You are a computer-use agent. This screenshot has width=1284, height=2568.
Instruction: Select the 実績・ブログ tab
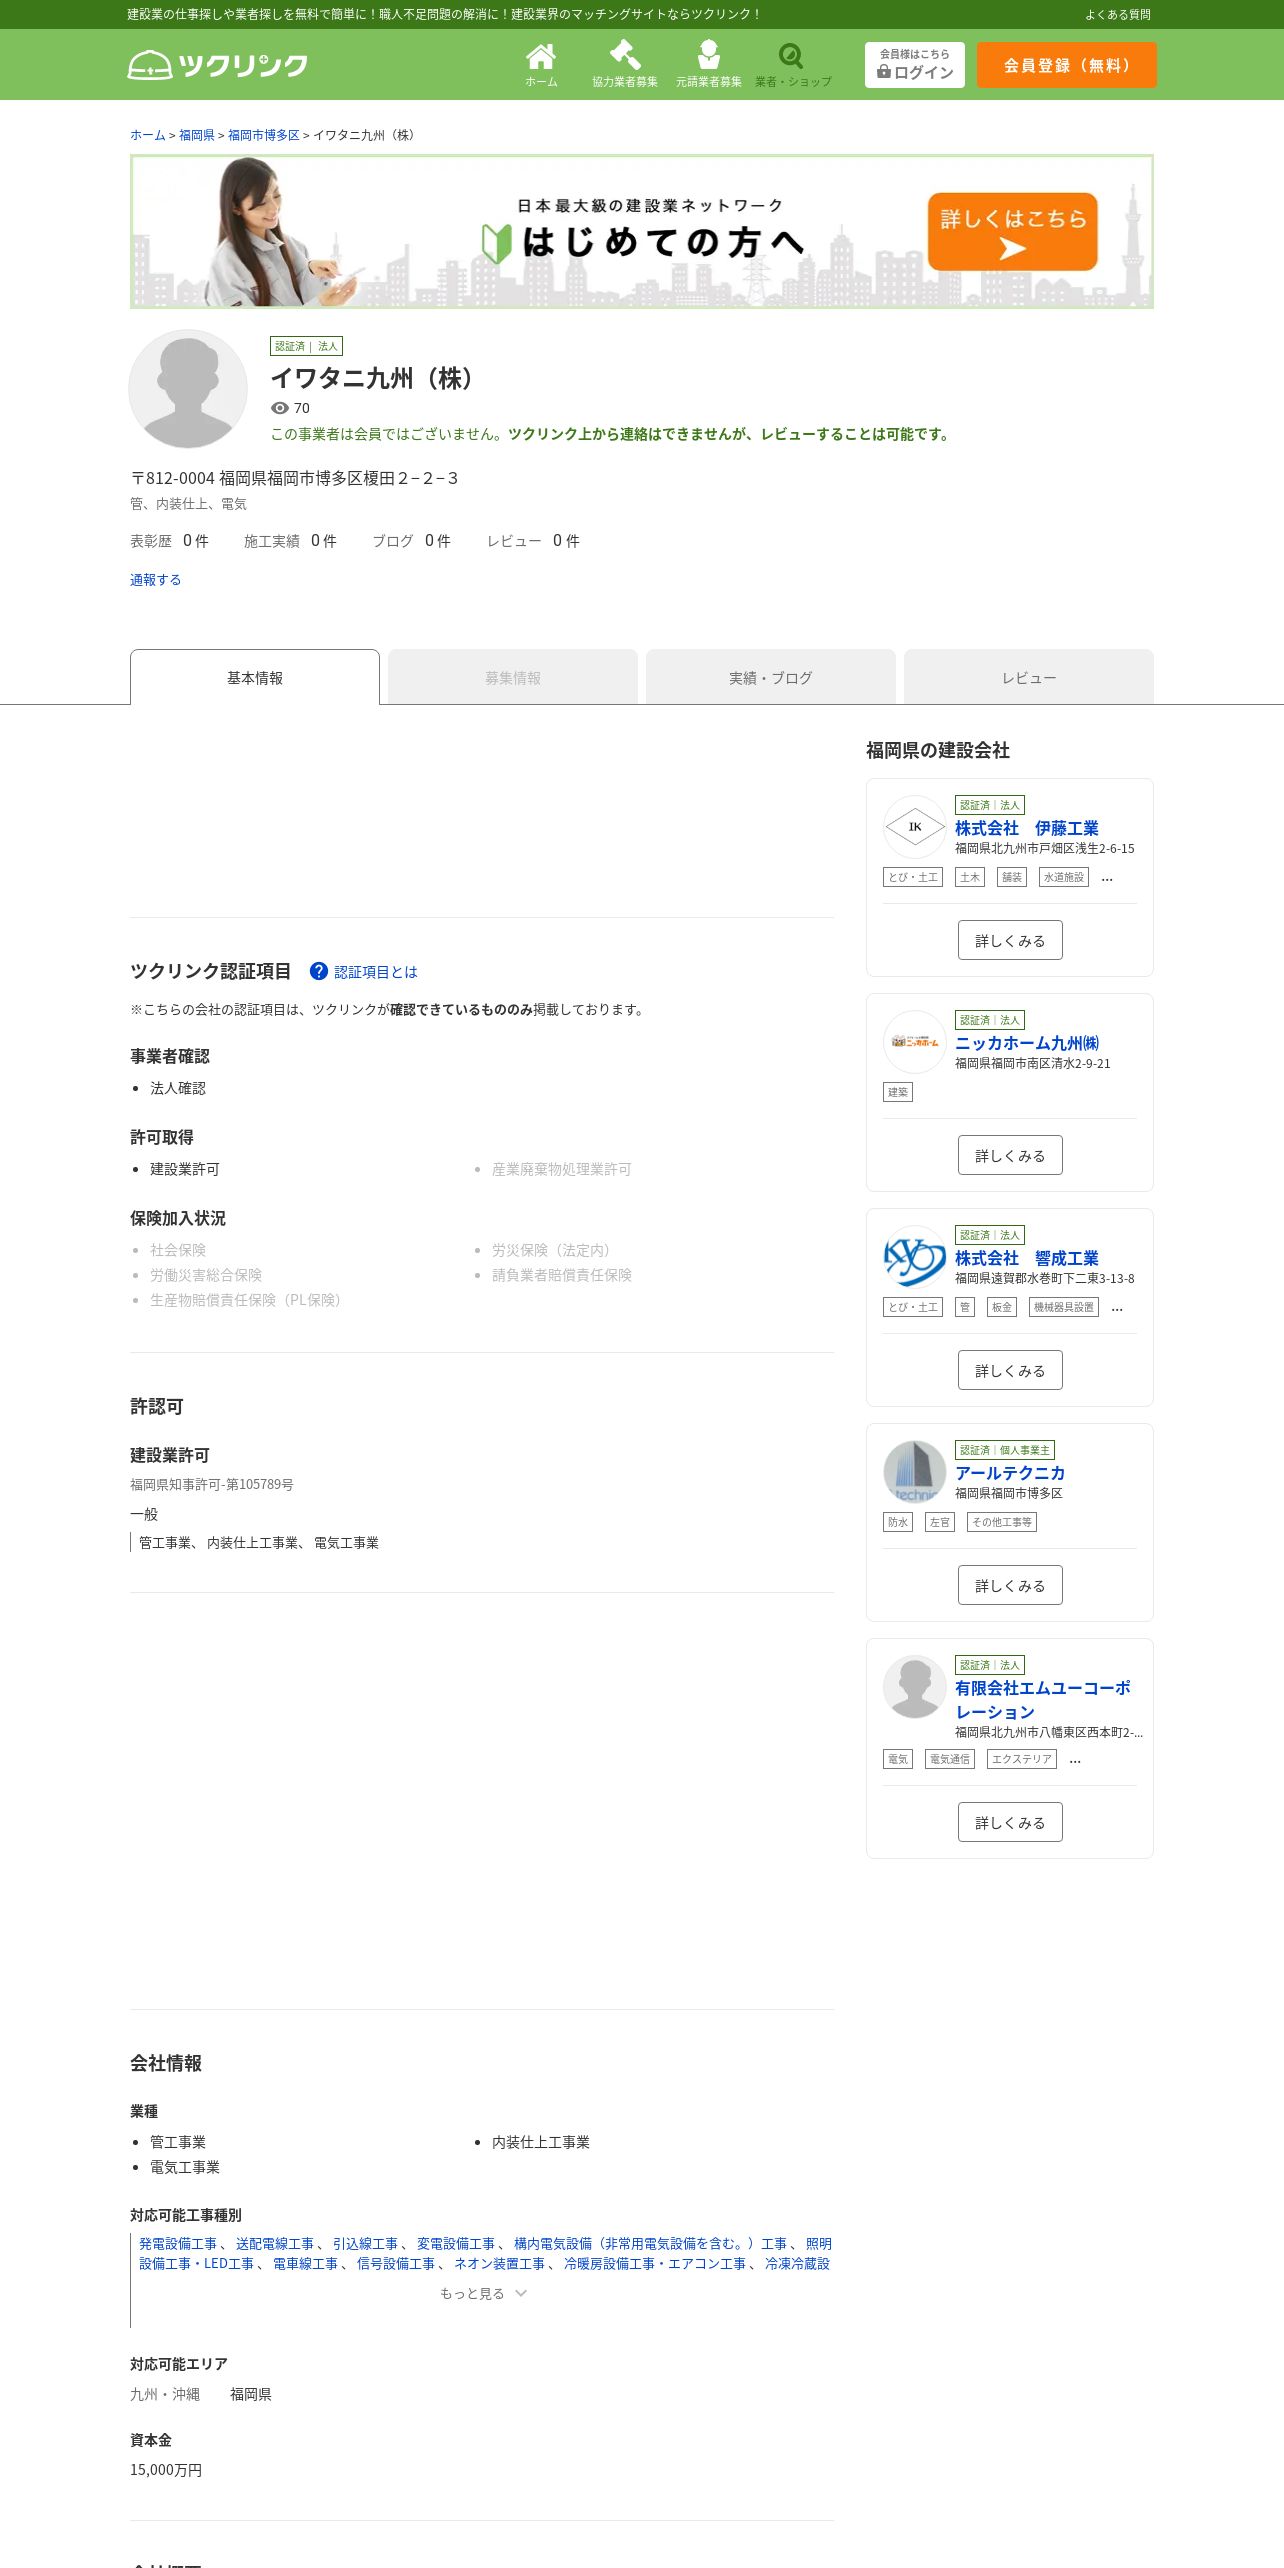[x=771, y=677]
